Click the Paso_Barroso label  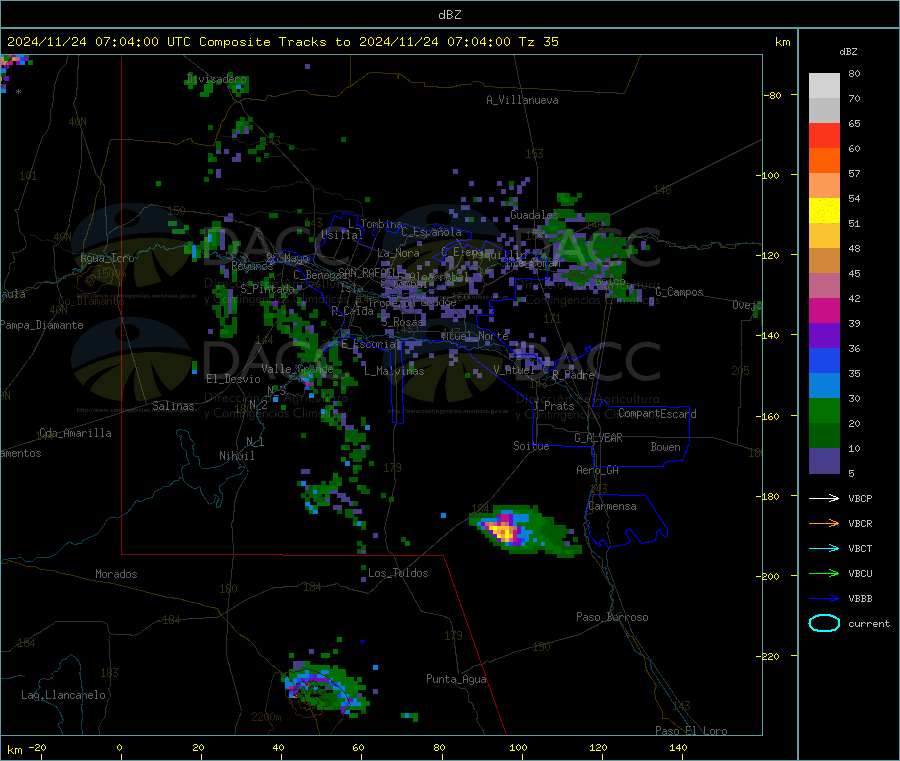[612, 617]
